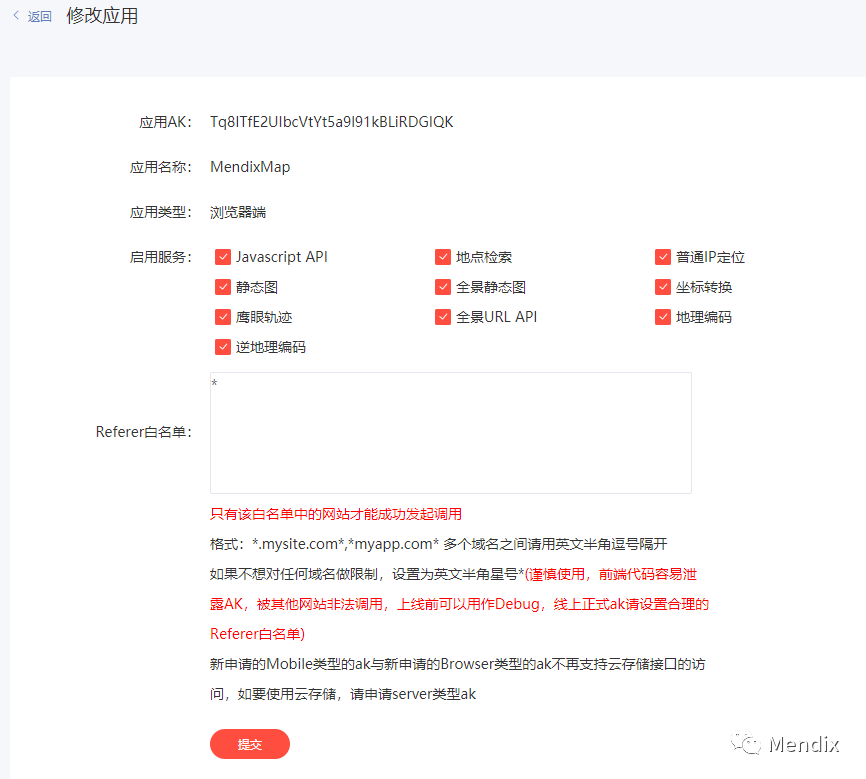Click the 应用类型 label
The image size is (866, 779).
[161, 212]
